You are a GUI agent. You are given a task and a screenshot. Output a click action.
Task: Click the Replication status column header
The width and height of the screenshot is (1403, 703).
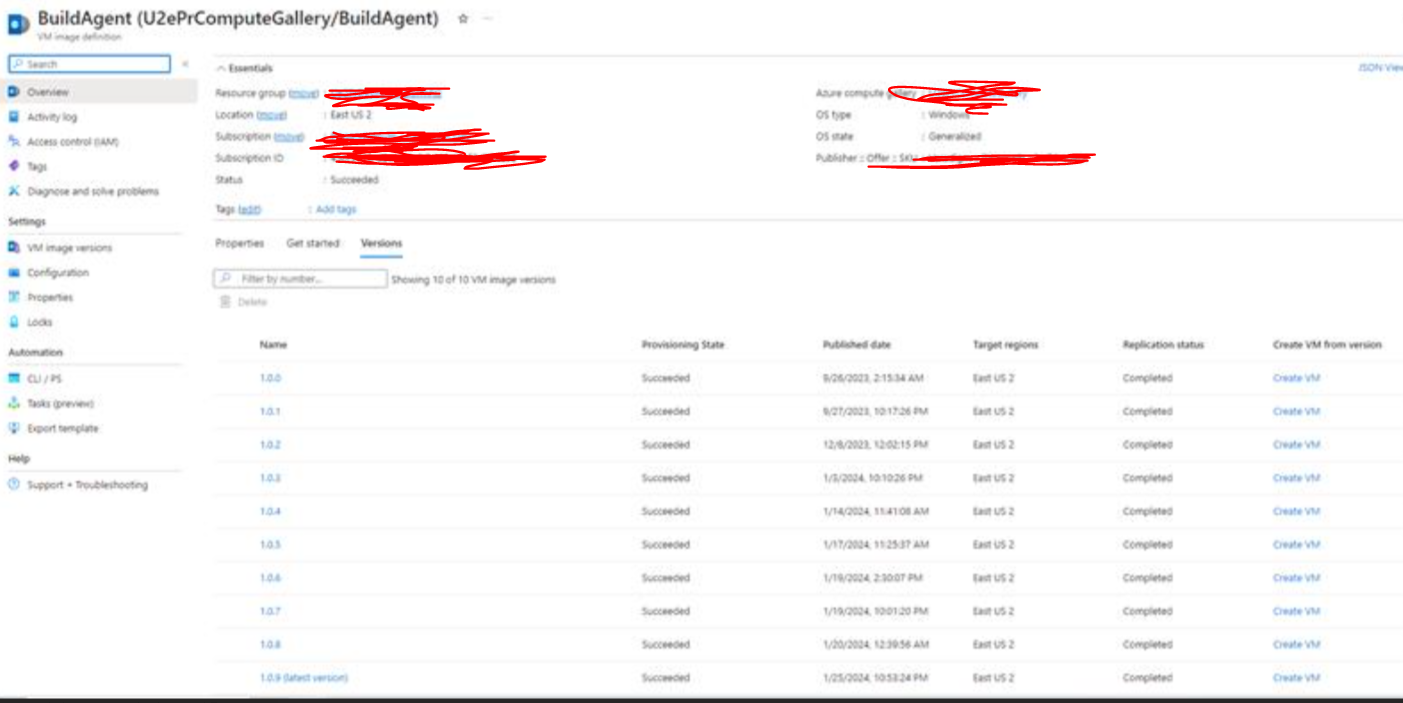click(x=1163, y=345)
